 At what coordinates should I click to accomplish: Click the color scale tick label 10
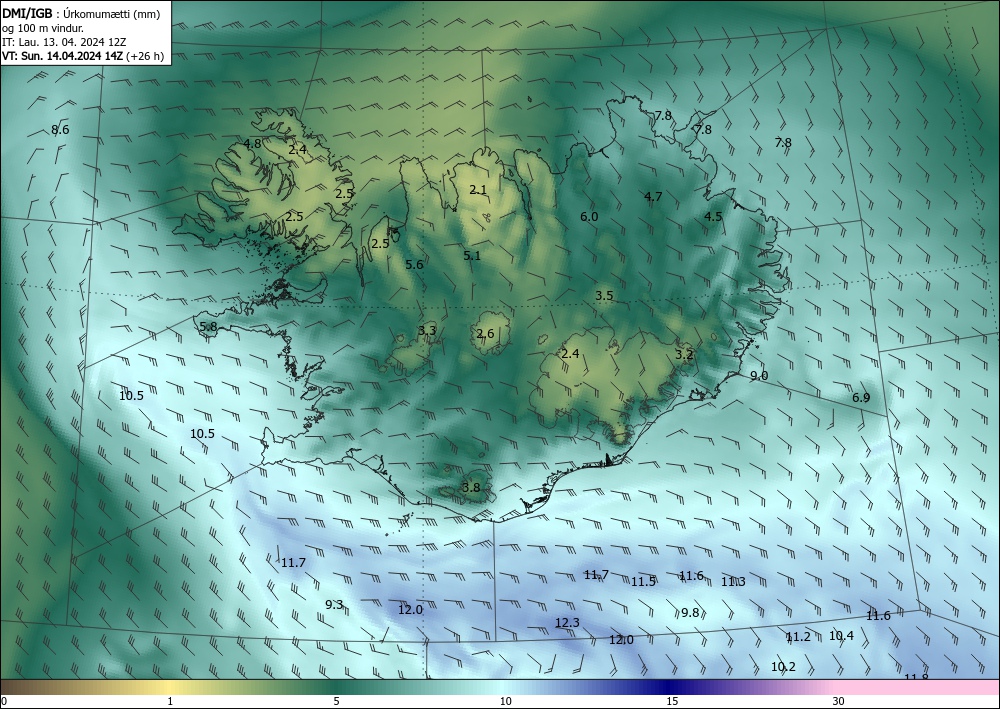[505, 702]
